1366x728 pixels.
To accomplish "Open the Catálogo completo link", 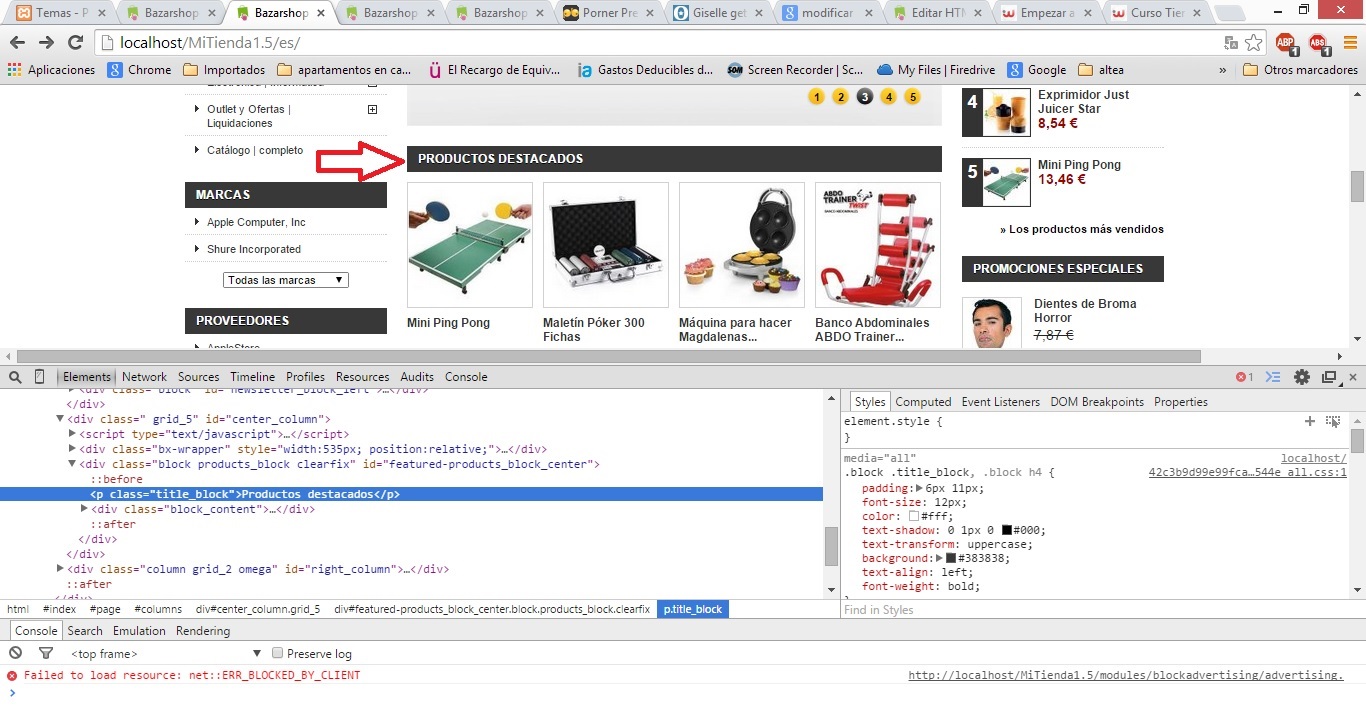I will point(255,150).
